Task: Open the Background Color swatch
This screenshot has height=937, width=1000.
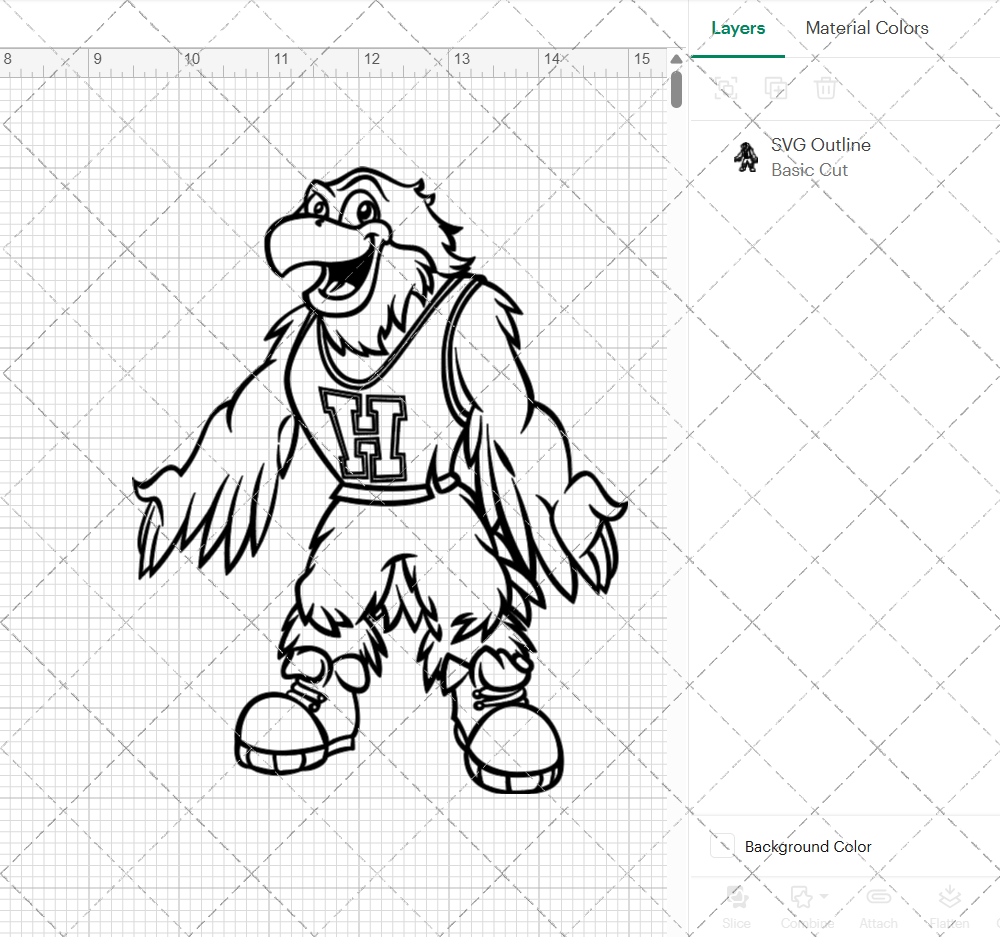Action: pyautogui.click(x=722, y=846)
